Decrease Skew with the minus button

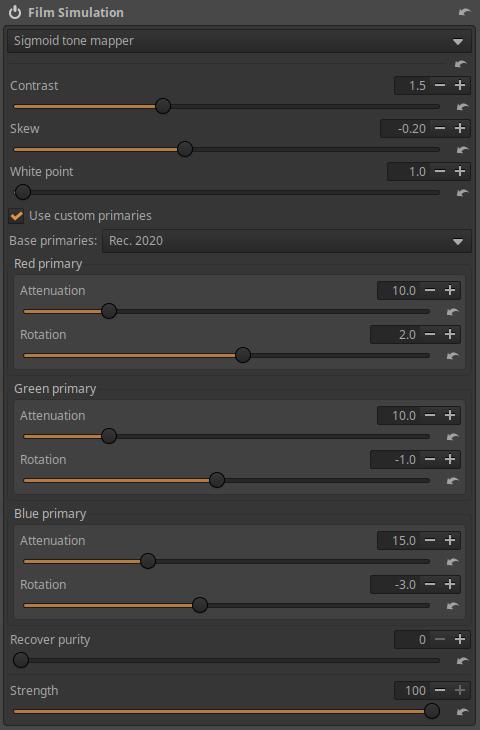coord(440,128)
